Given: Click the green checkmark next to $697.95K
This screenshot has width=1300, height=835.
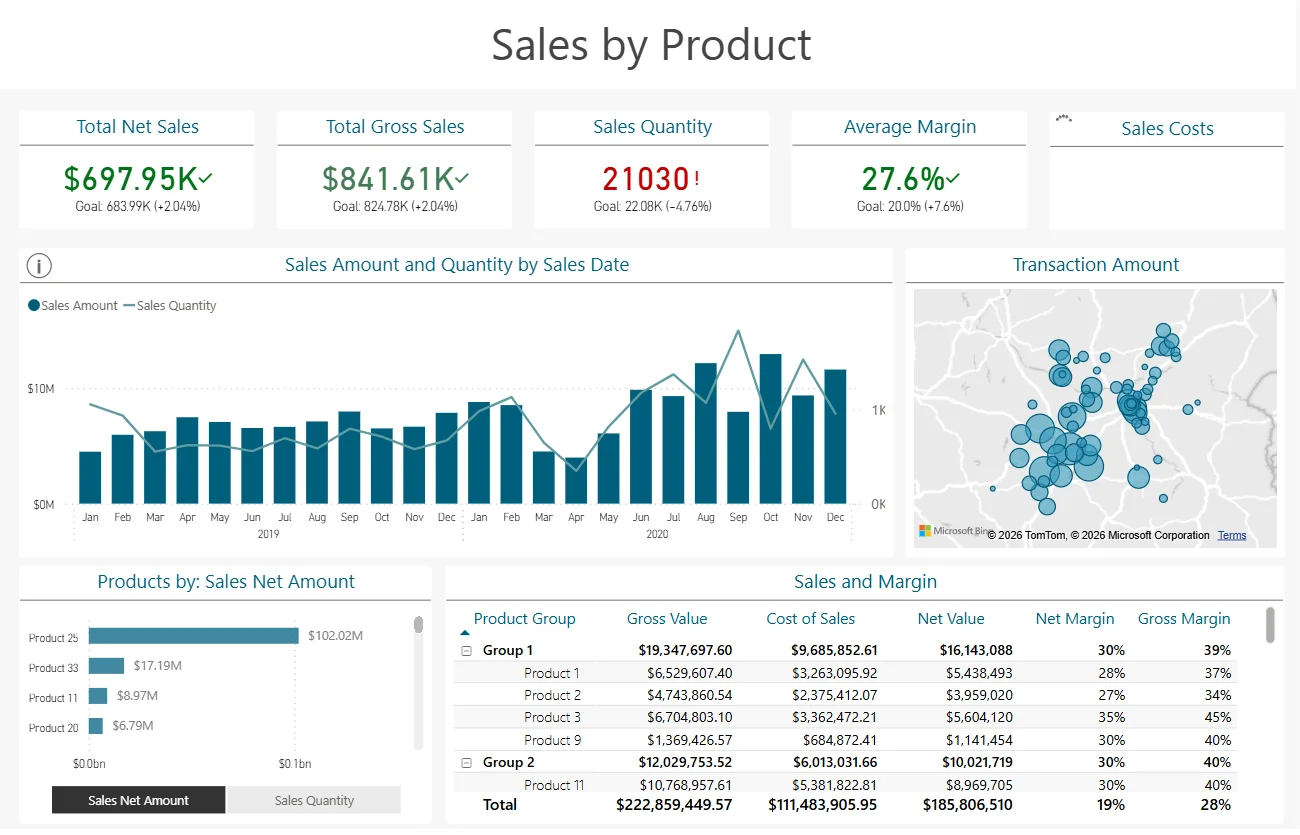Looking at the screenshot, I should coord(206,178).
